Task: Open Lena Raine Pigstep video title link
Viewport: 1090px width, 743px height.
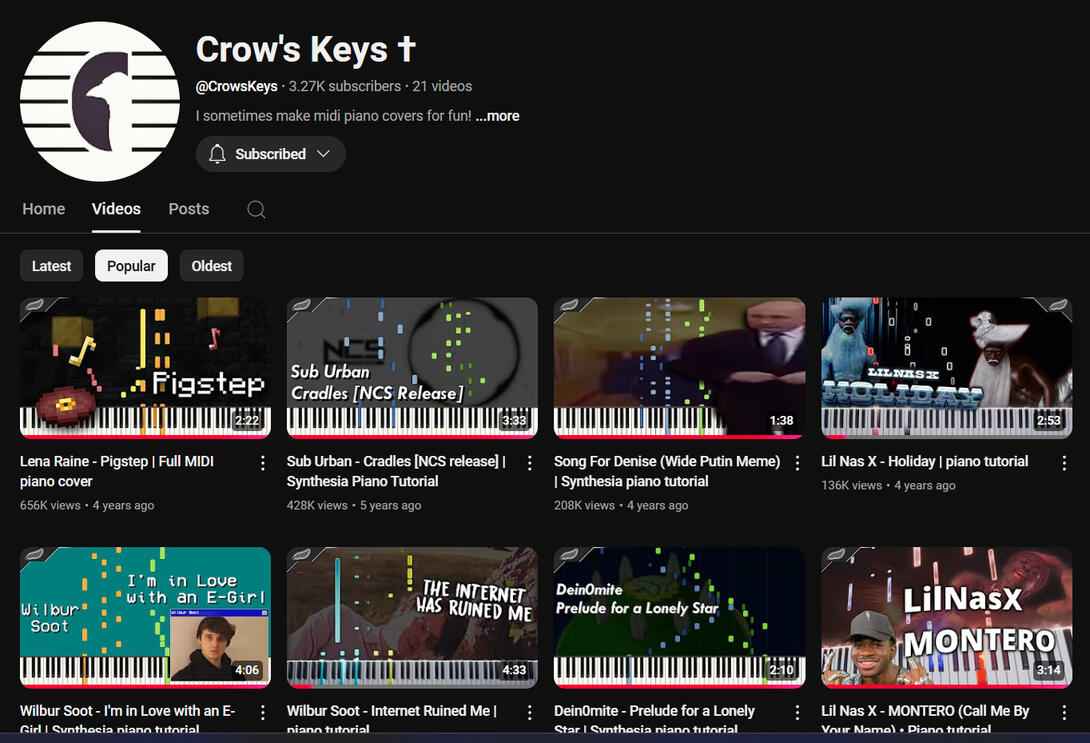Action: (x=117, y=471)
